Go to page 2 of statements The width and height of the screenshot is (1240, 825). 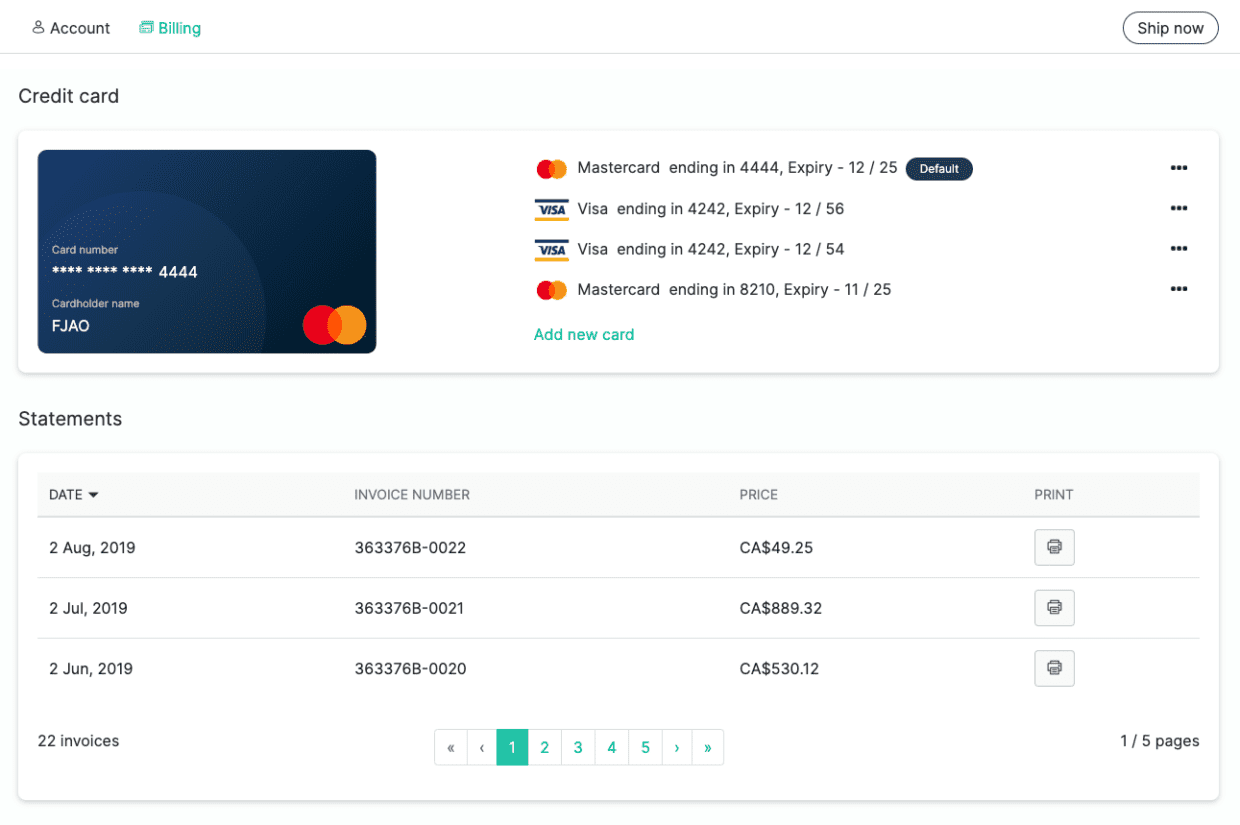click(544, 747)
